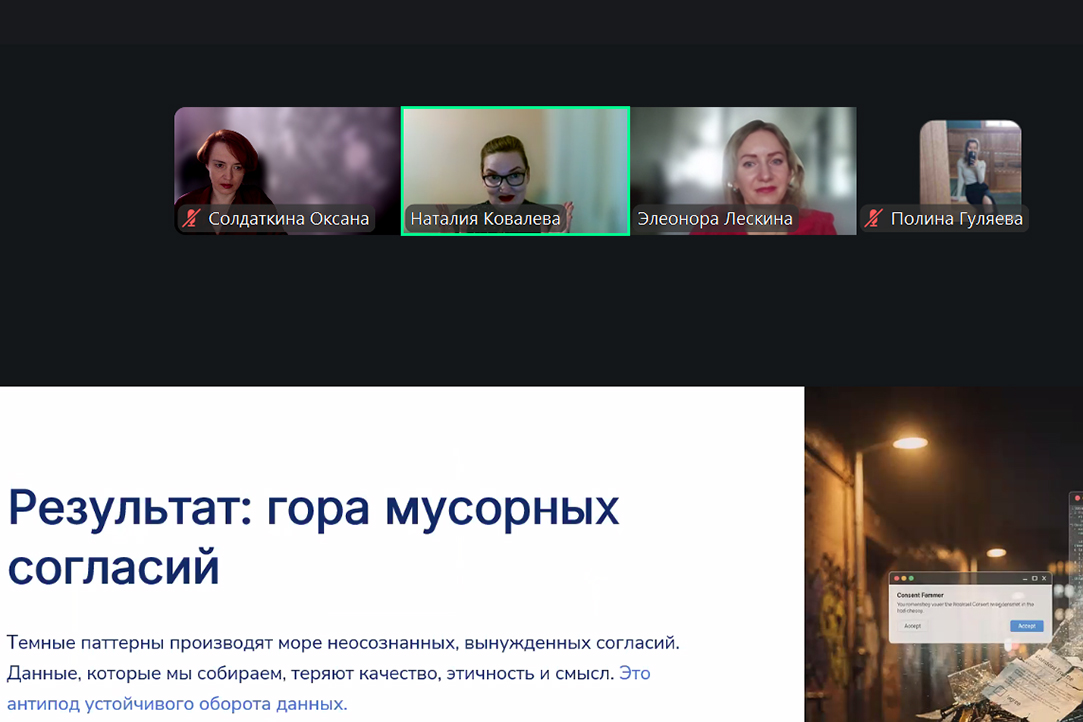This screenshot has width=1083, height=722.
Task: Click muted microphone icon beside Солдаткина Оксана
Action: point(192,218)
